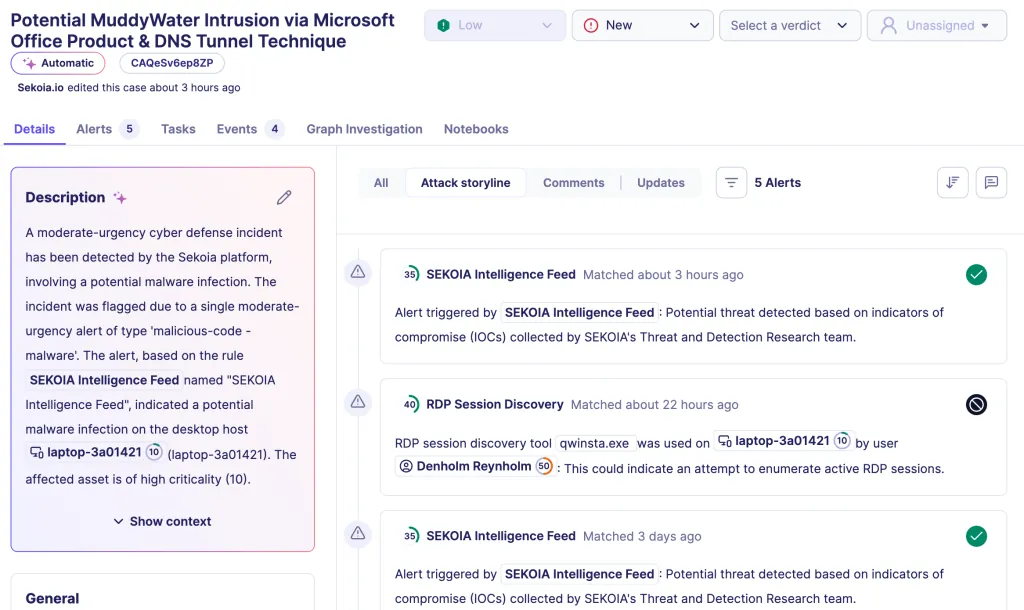Open the New status dropdown
Screen dimensions: 1024x610
click(x=643, y=25)
